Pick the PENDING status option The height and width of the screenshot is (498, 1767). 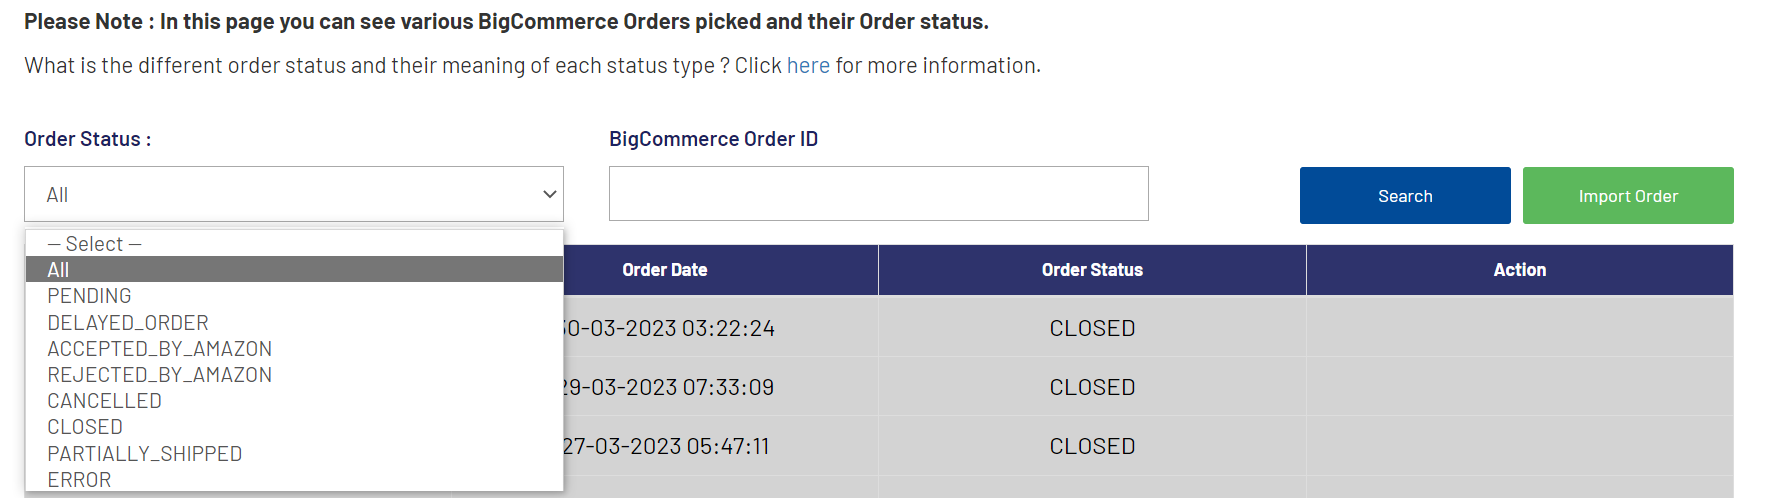tap(90, 296)
